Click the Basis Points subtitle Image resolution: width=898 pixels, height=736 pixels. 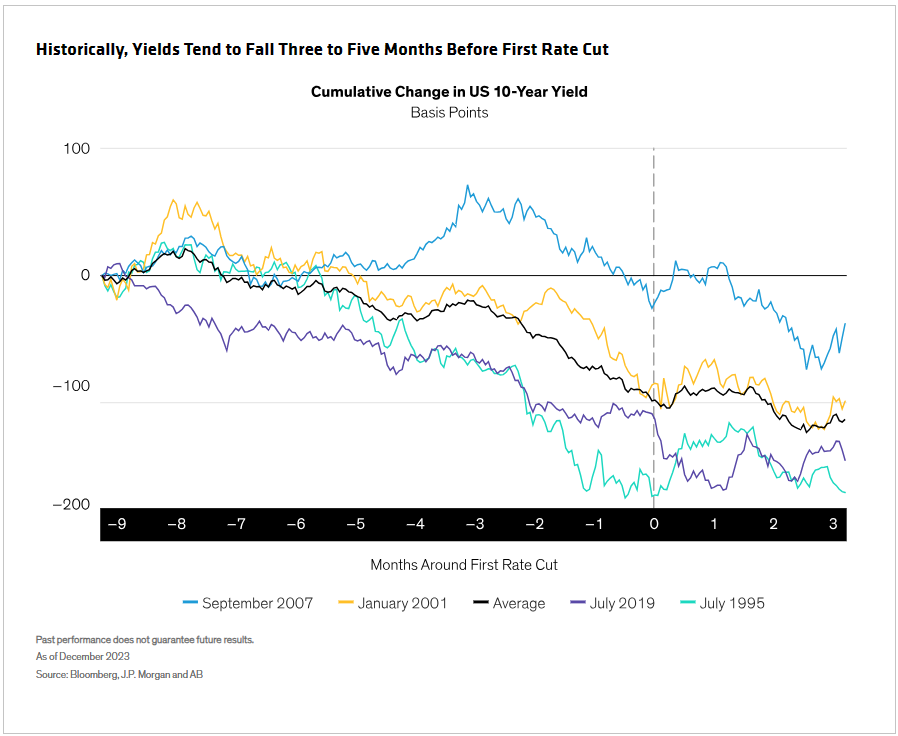click(450, 112)
